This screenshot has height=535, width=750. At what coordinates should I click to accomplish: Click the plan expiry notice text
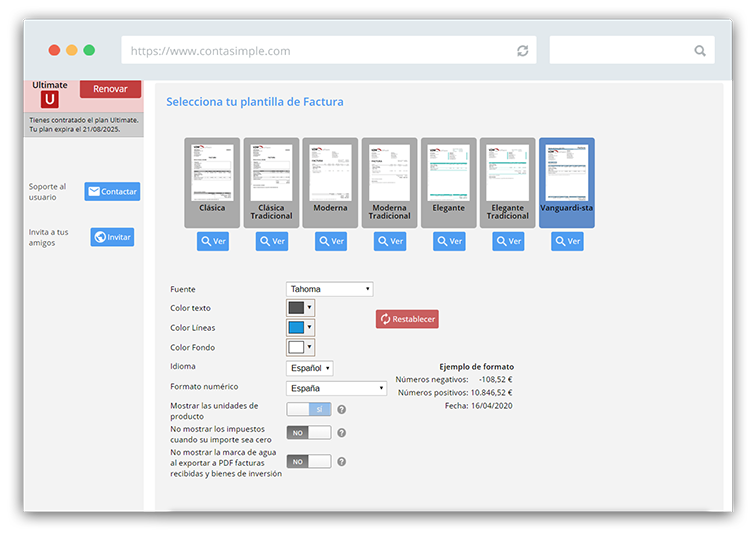point(84,125)
